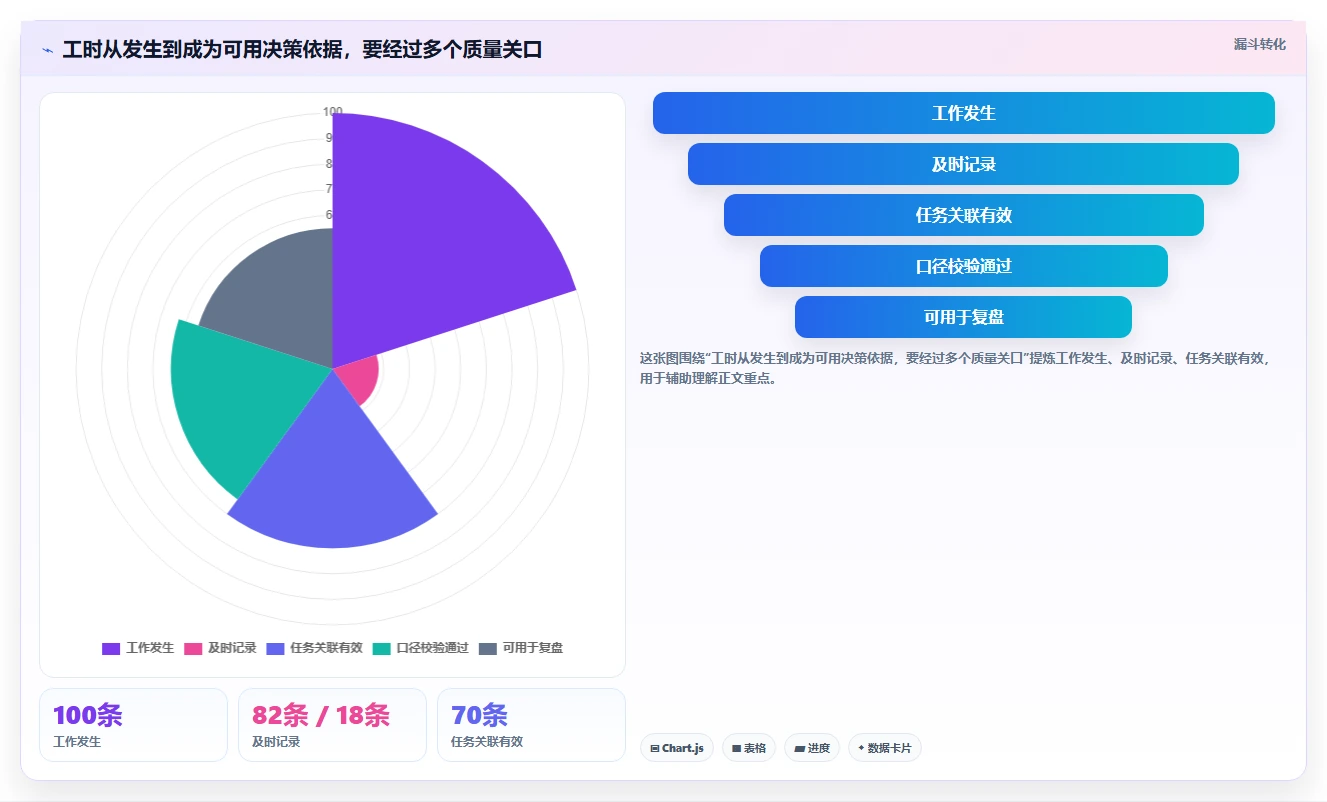Toggle 及时记录 legend pink swatch

(x=193, y=648)
